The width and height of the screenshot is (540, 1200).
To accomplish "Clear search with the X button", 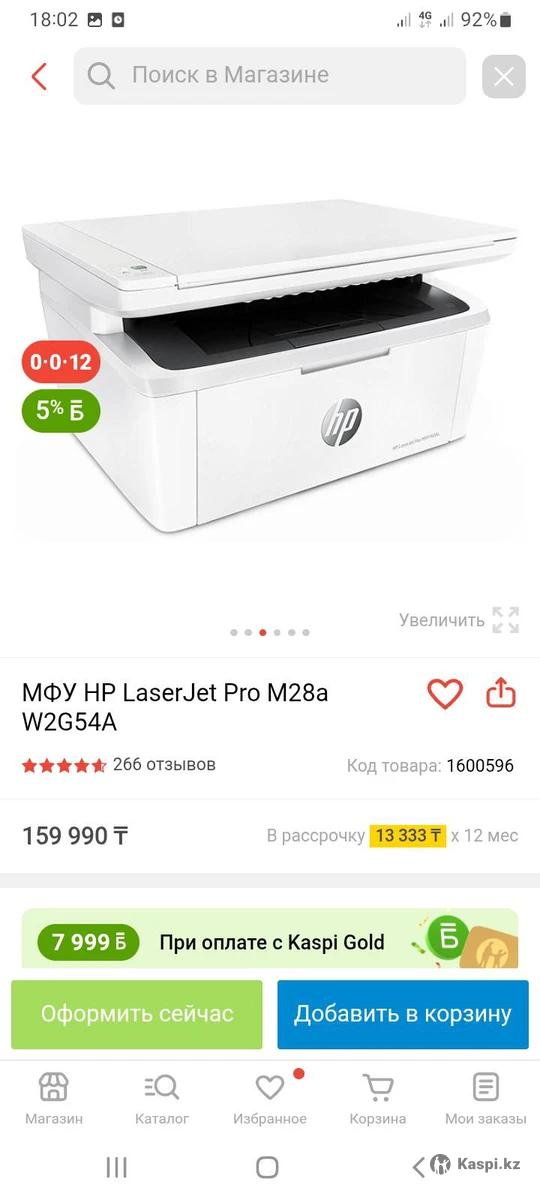I will pos(504,76).
